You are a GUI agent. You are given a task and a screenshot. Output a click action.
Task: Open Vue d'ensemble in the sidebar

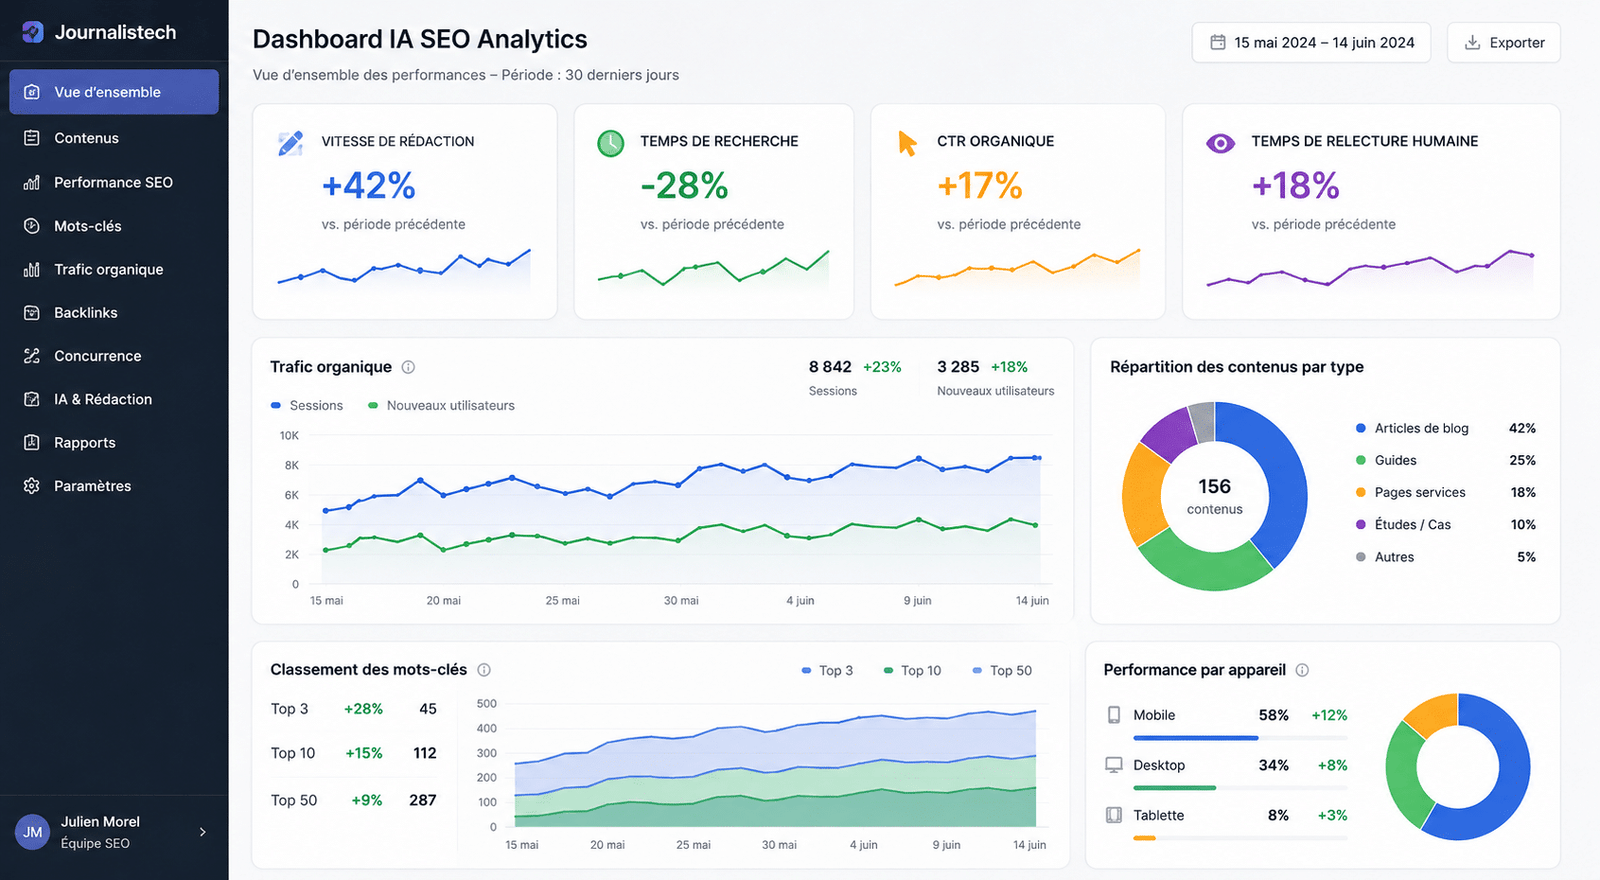pos(114,92)
